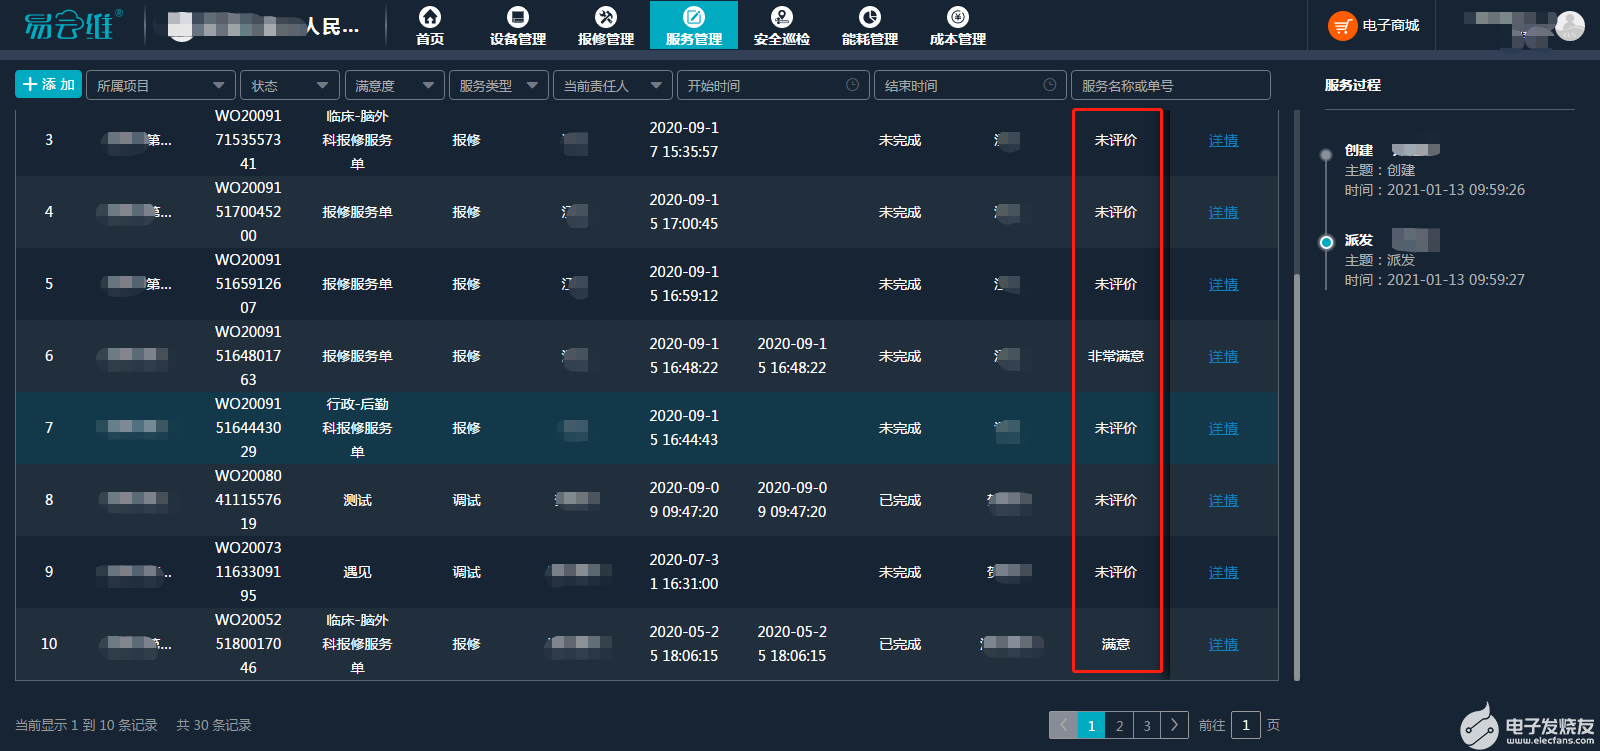Open the 能耗管理 energy icon

[x=870, y=17]
